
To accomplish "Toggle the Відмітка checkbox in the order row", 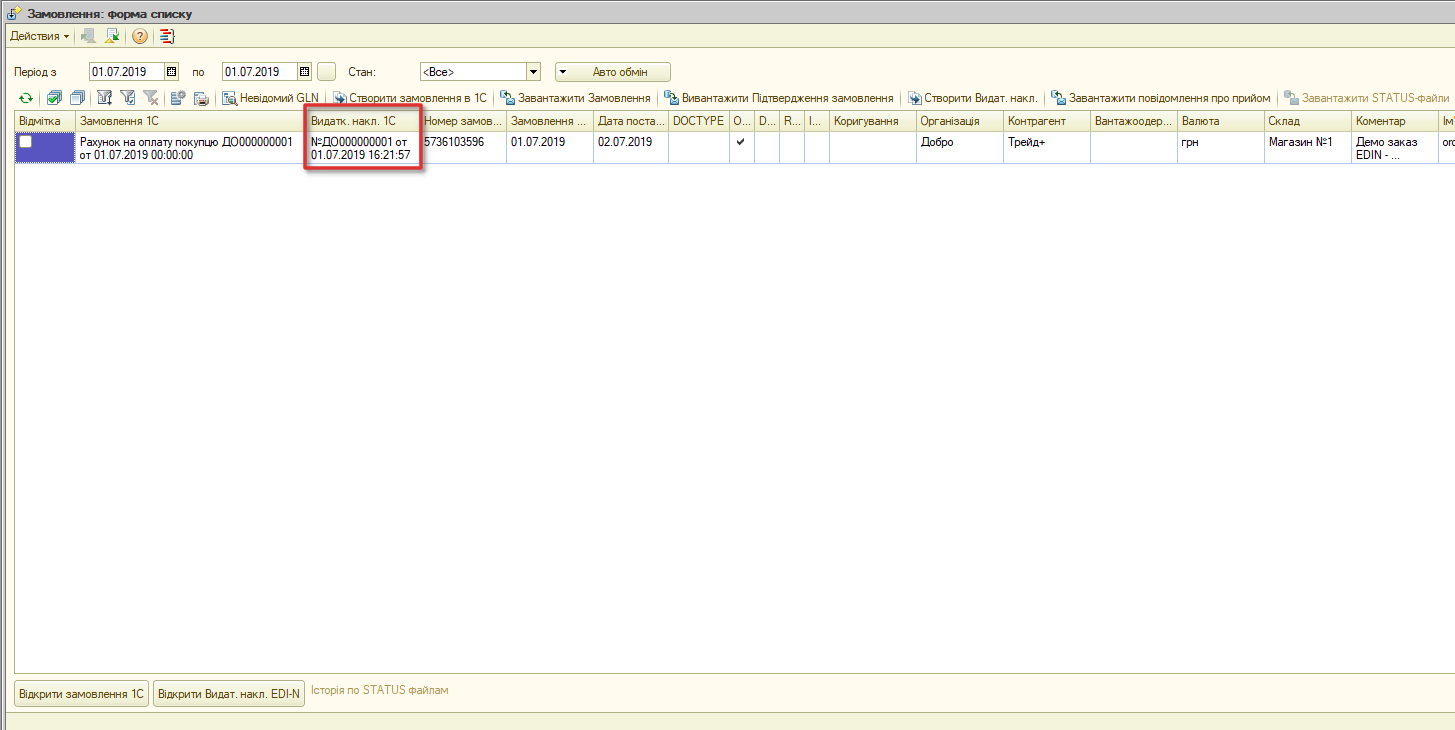I will pyautogui.click(x=26, y=142).
